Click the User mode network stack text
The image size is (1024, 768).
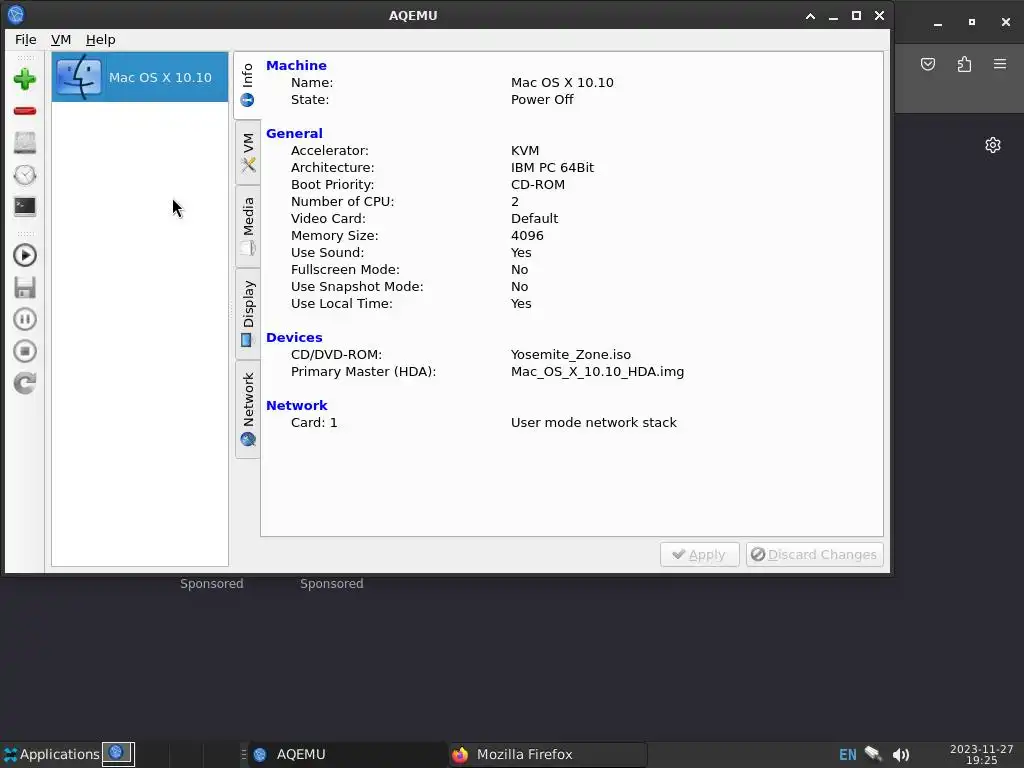tap(594, 423)
